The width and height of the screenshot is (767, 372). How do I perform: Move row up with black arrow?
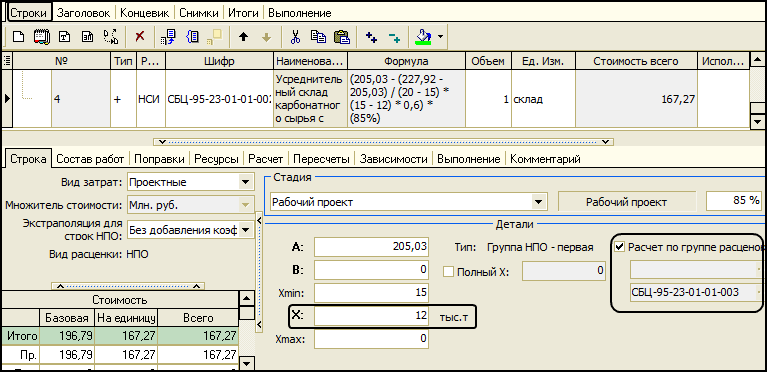(243, 37)
